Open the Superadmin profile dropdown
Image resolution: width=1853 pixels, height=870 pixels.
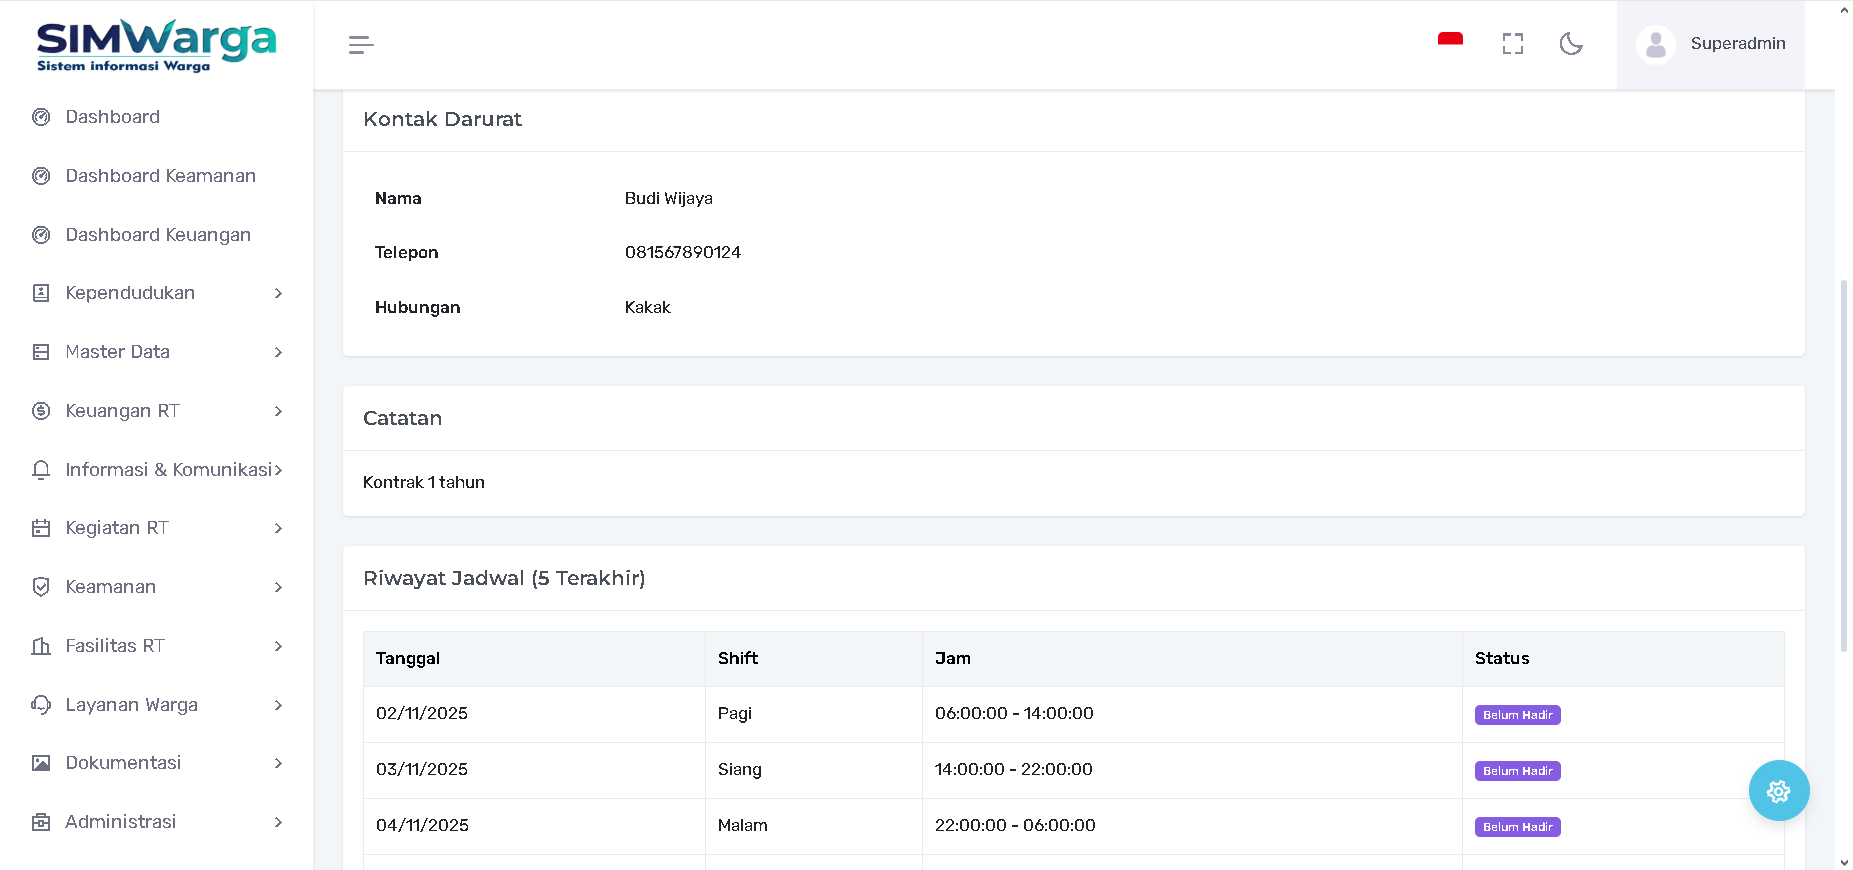point(1737,44)
